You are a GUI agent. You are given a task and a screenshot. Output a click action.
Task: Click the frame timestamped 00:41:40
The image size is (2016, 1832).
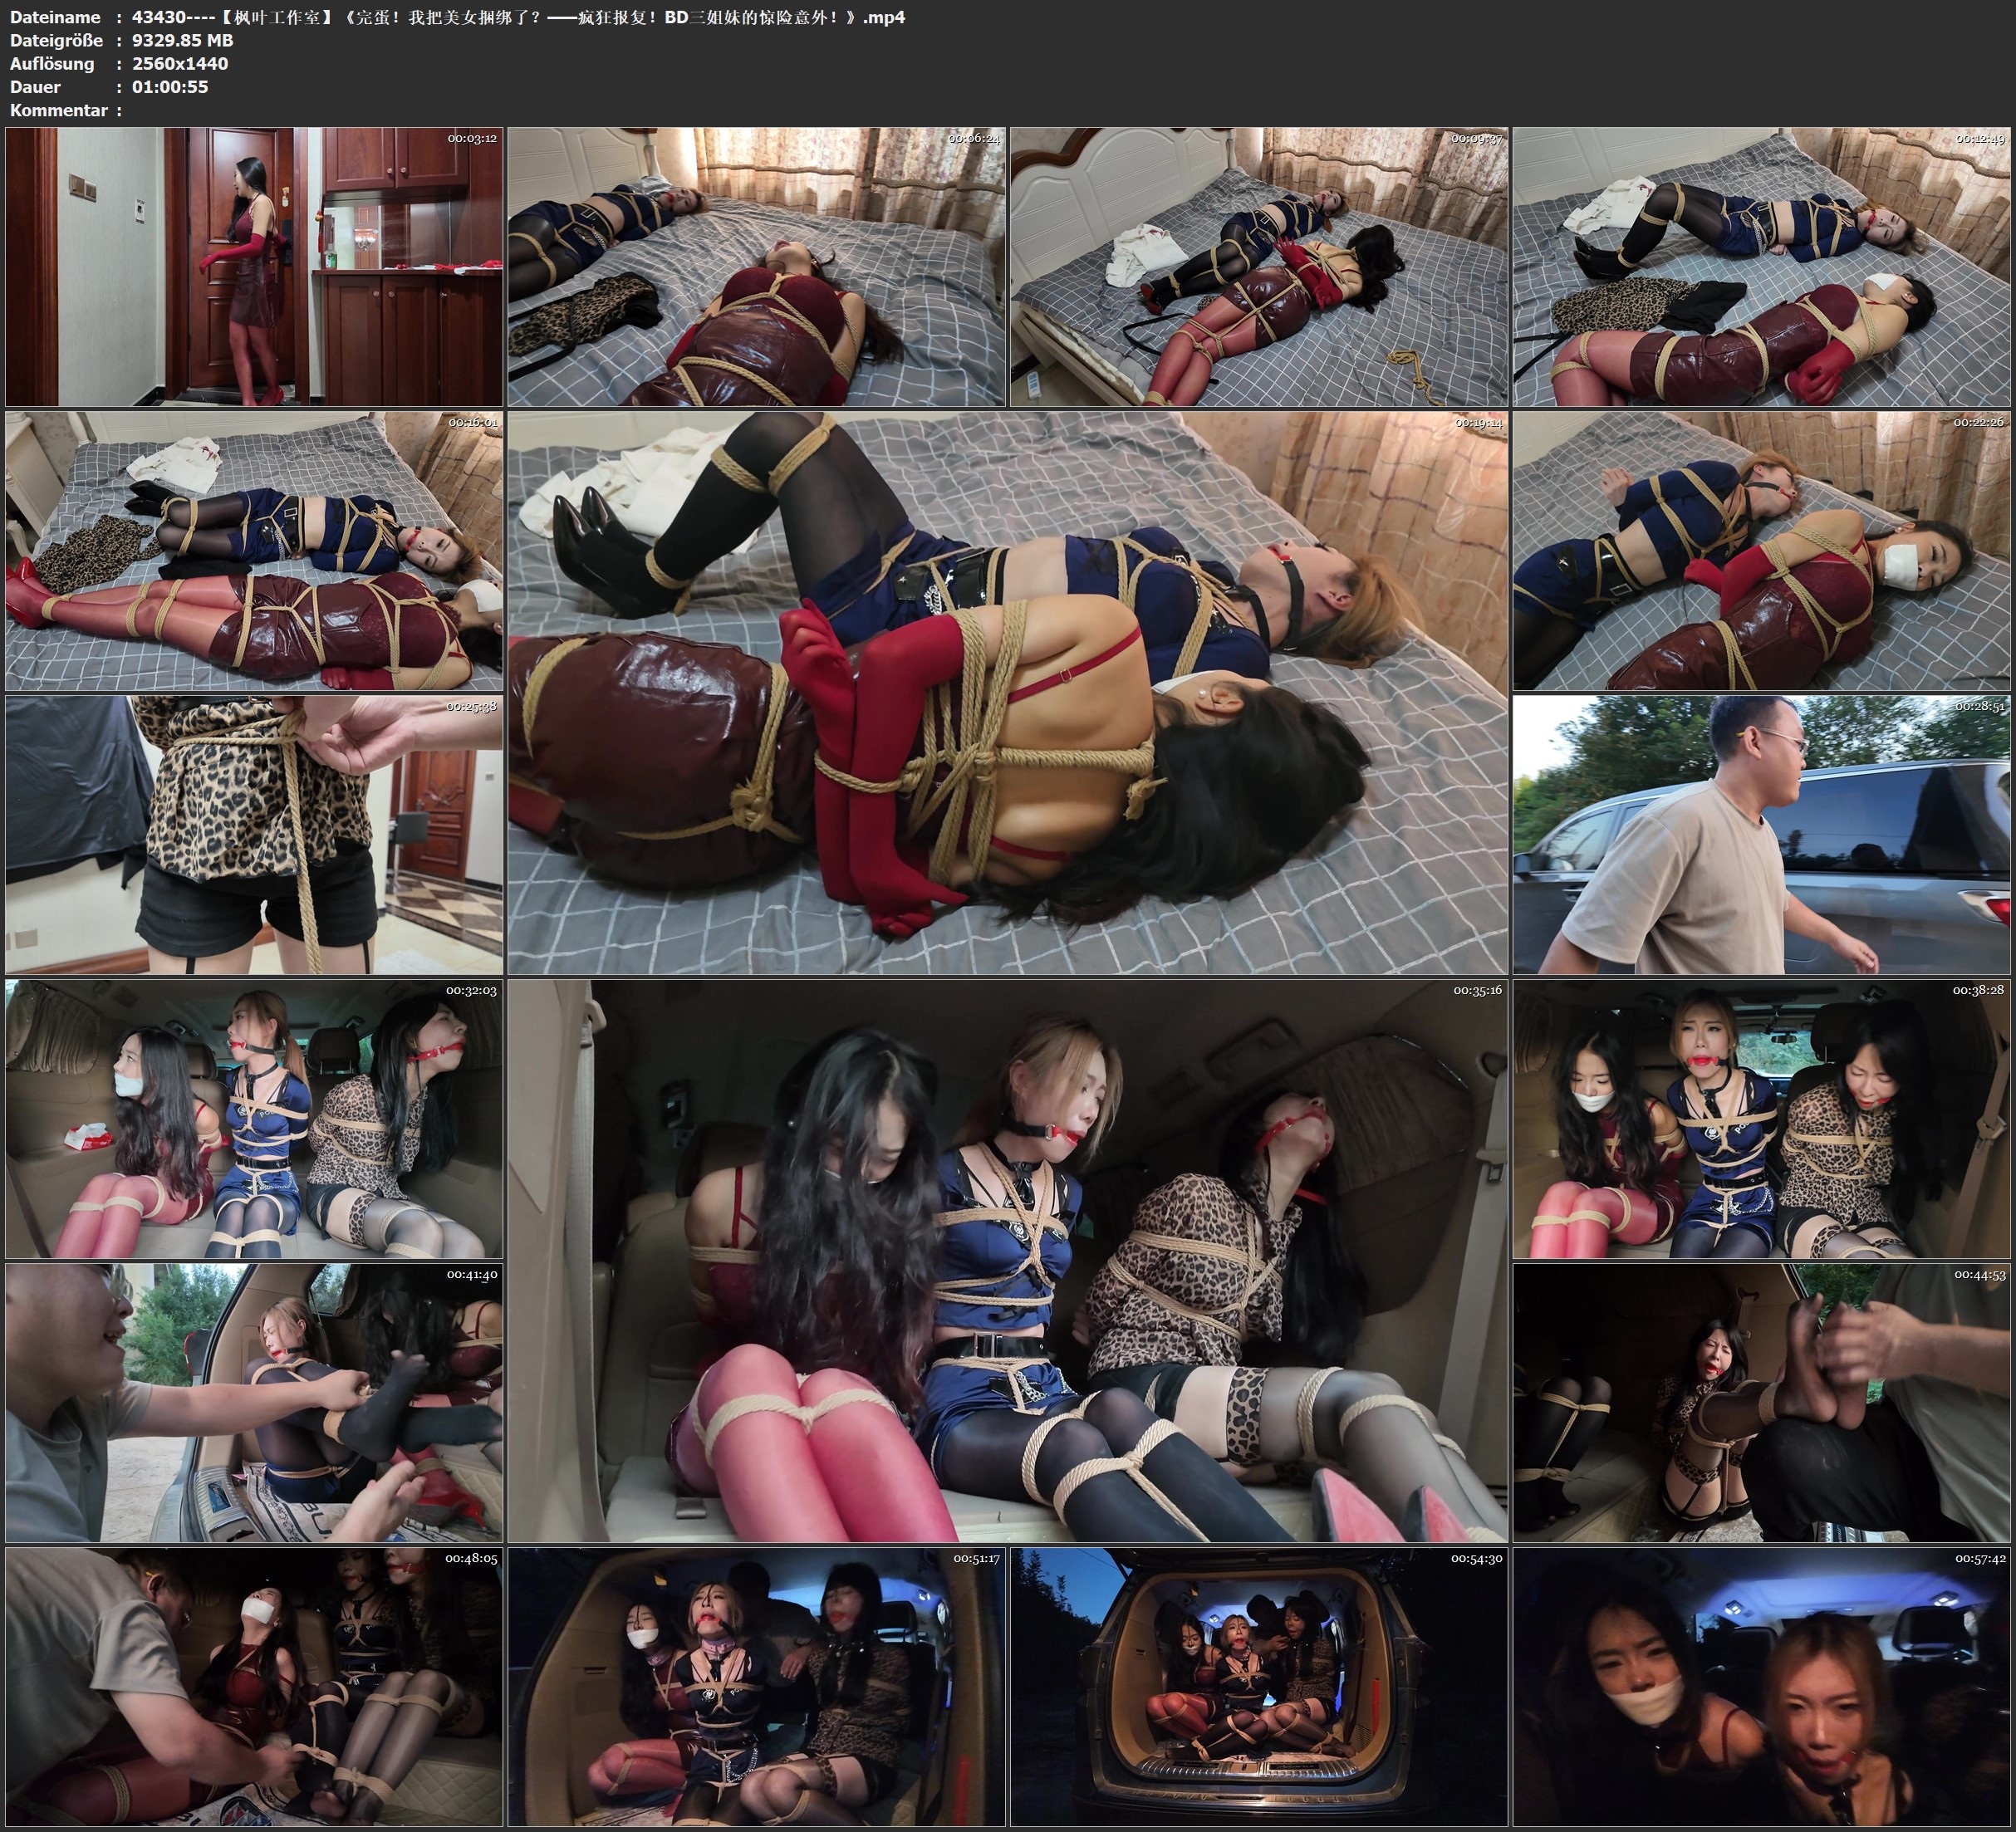[x=254, y=1403]
